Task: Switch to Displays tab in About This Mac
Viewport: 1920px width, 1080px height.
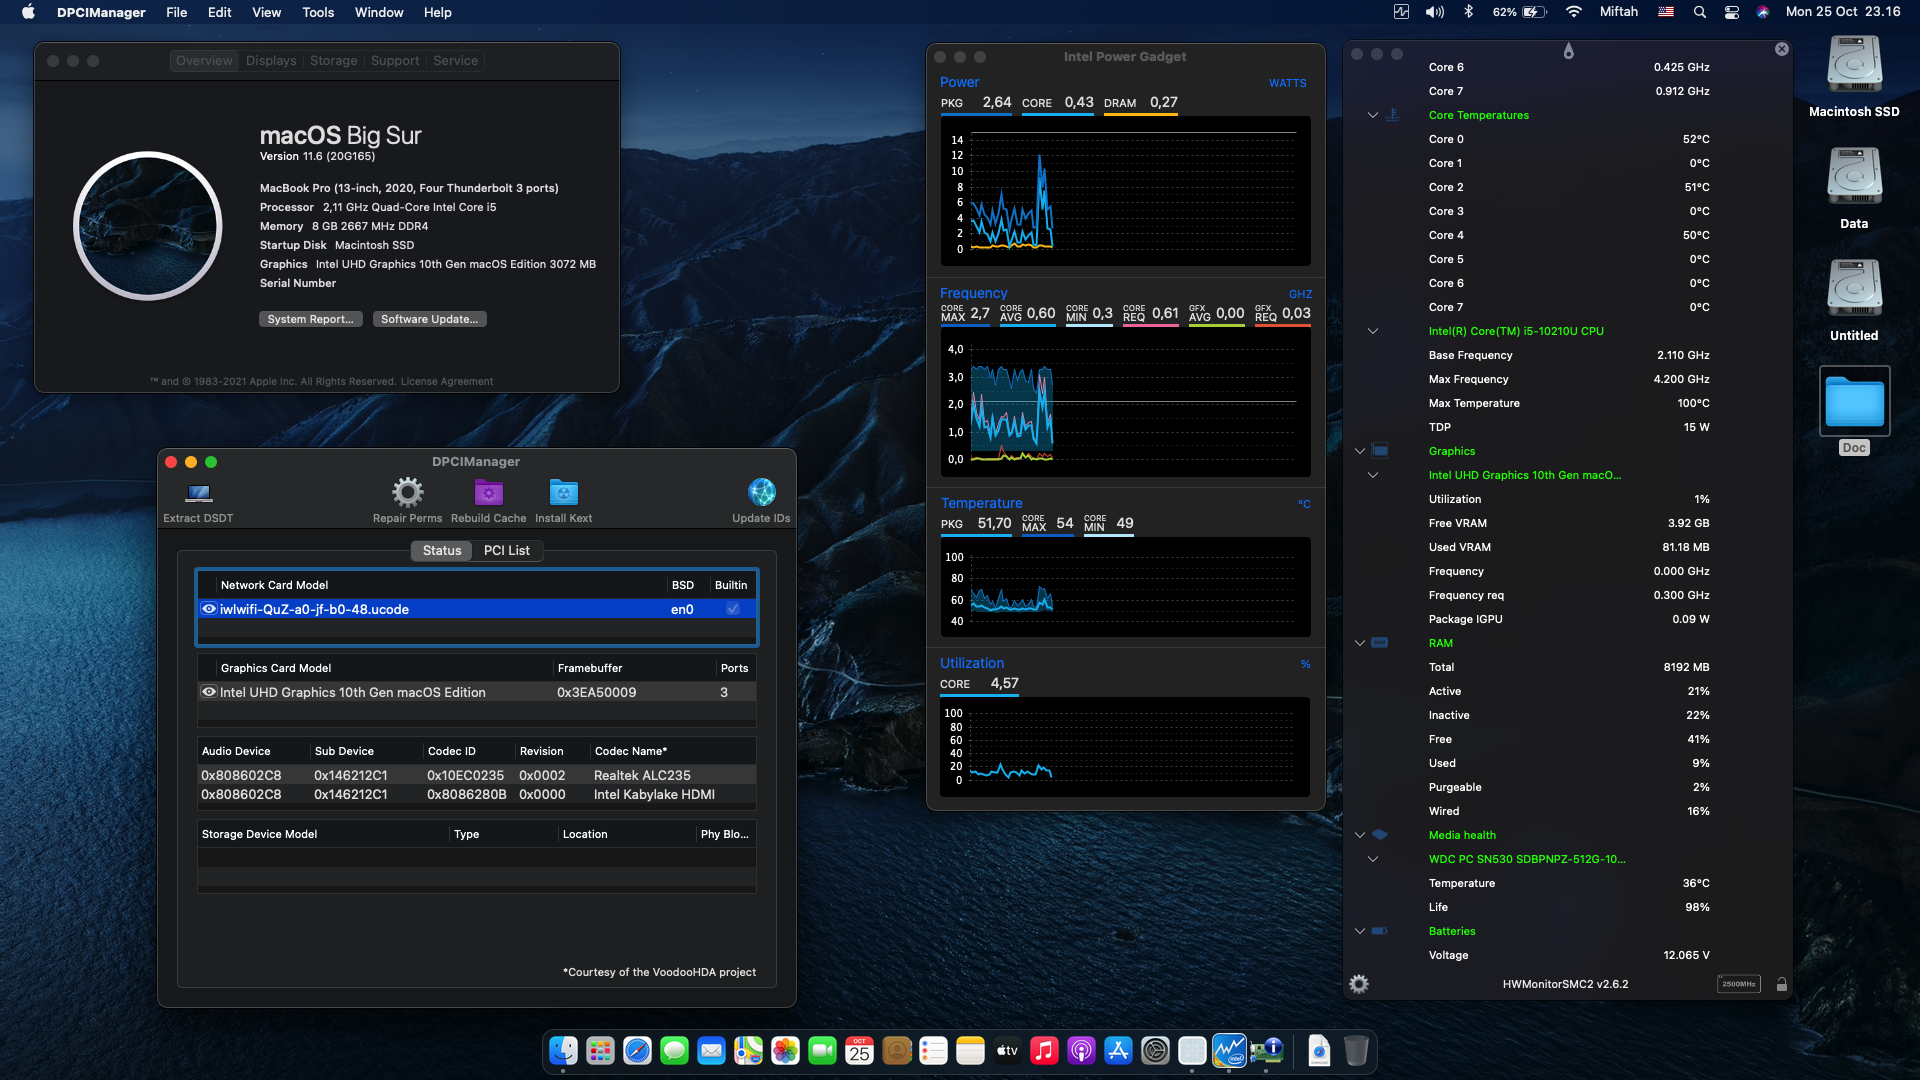Action: click(271, 60)
